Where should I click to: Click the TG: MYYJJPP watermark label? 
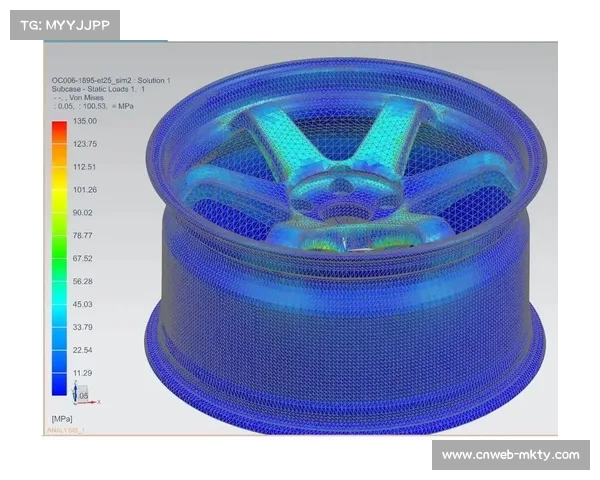point(64,24)
